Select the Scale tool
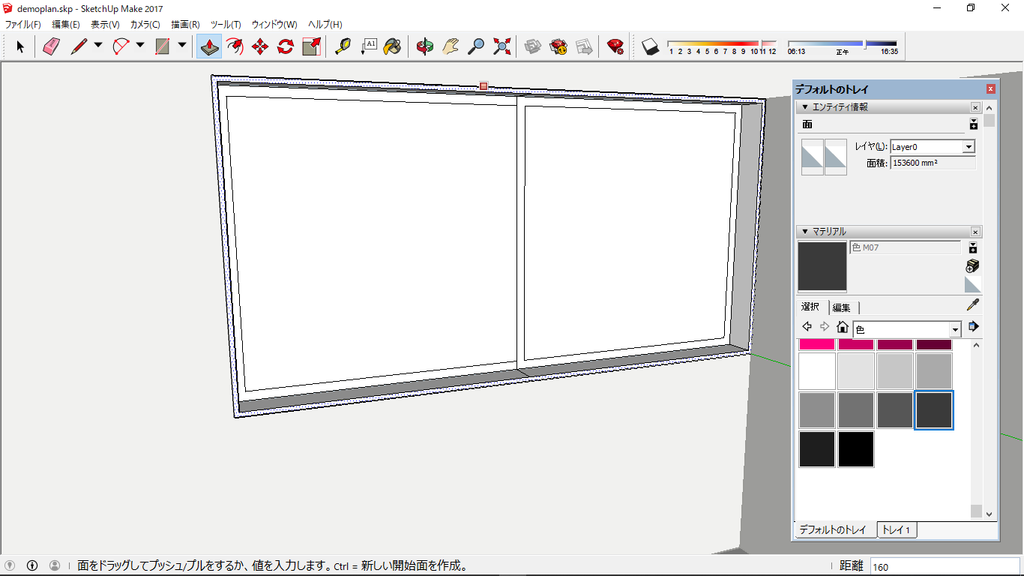1024x576 pixels. pos(312,46)
